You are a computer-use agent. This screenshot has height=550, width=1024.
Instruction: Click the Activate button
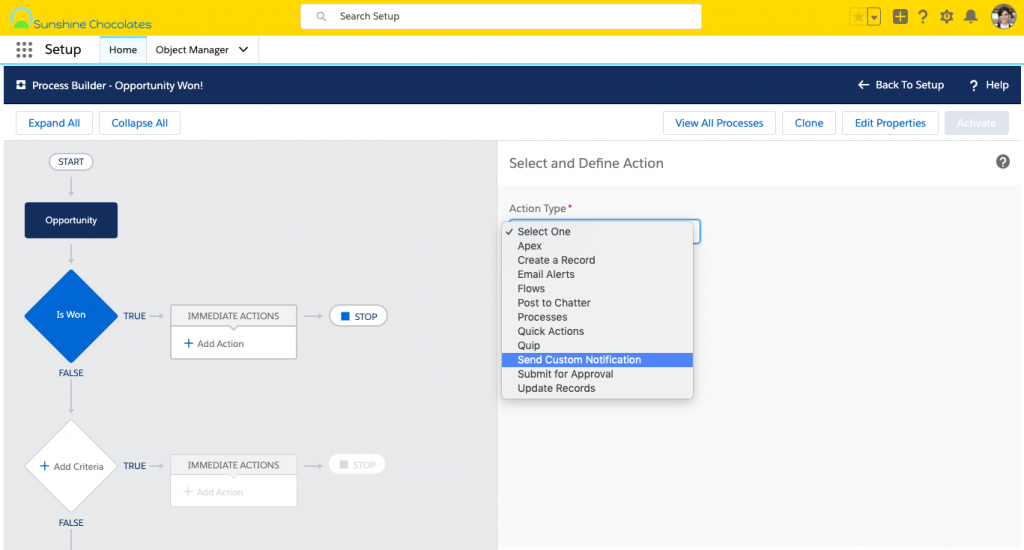pyautogui.click(x=976, y=123)
